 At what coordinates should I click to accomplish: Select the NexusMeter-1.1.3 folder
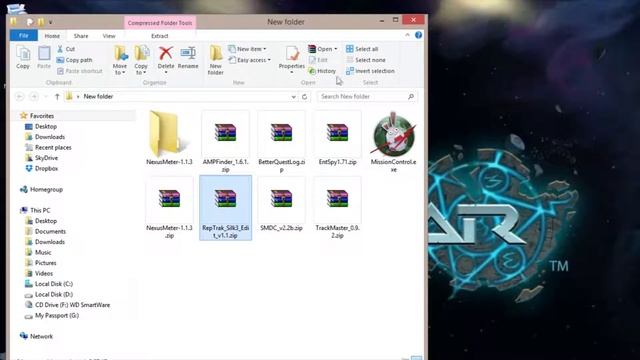click(x=169, y=138)
